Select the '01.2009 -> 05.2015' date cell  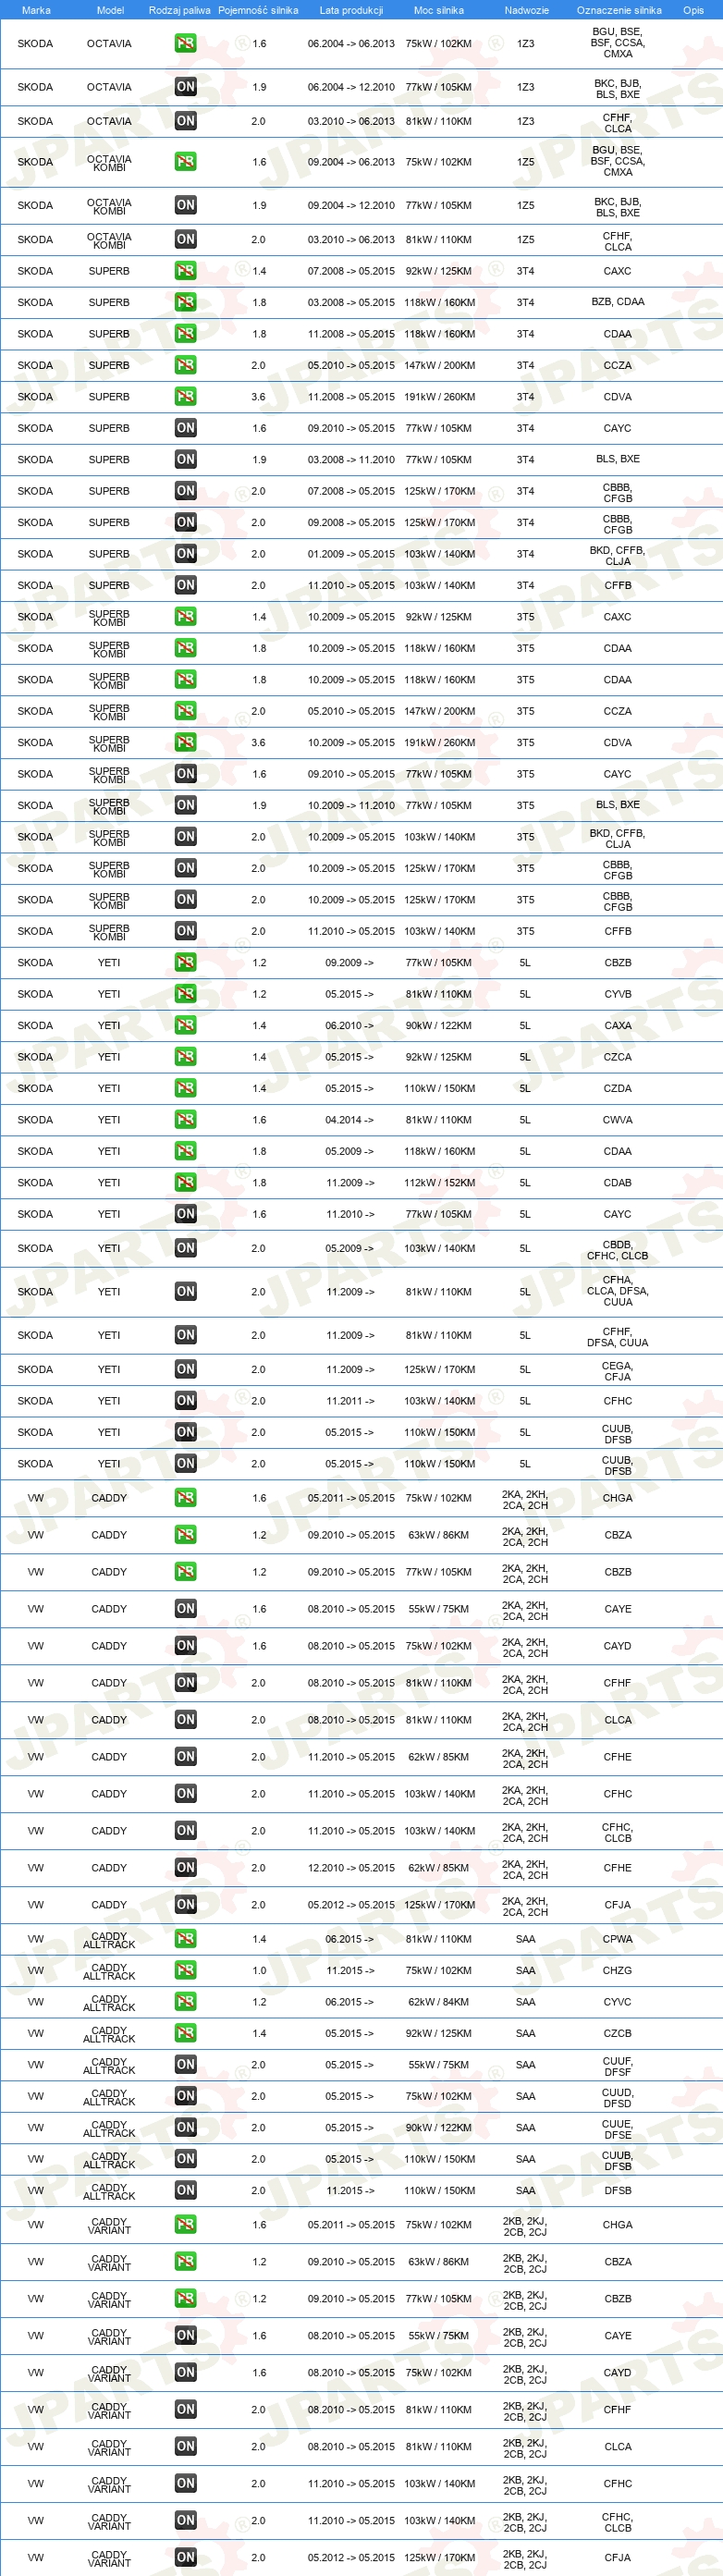click(x=351, y=554)
